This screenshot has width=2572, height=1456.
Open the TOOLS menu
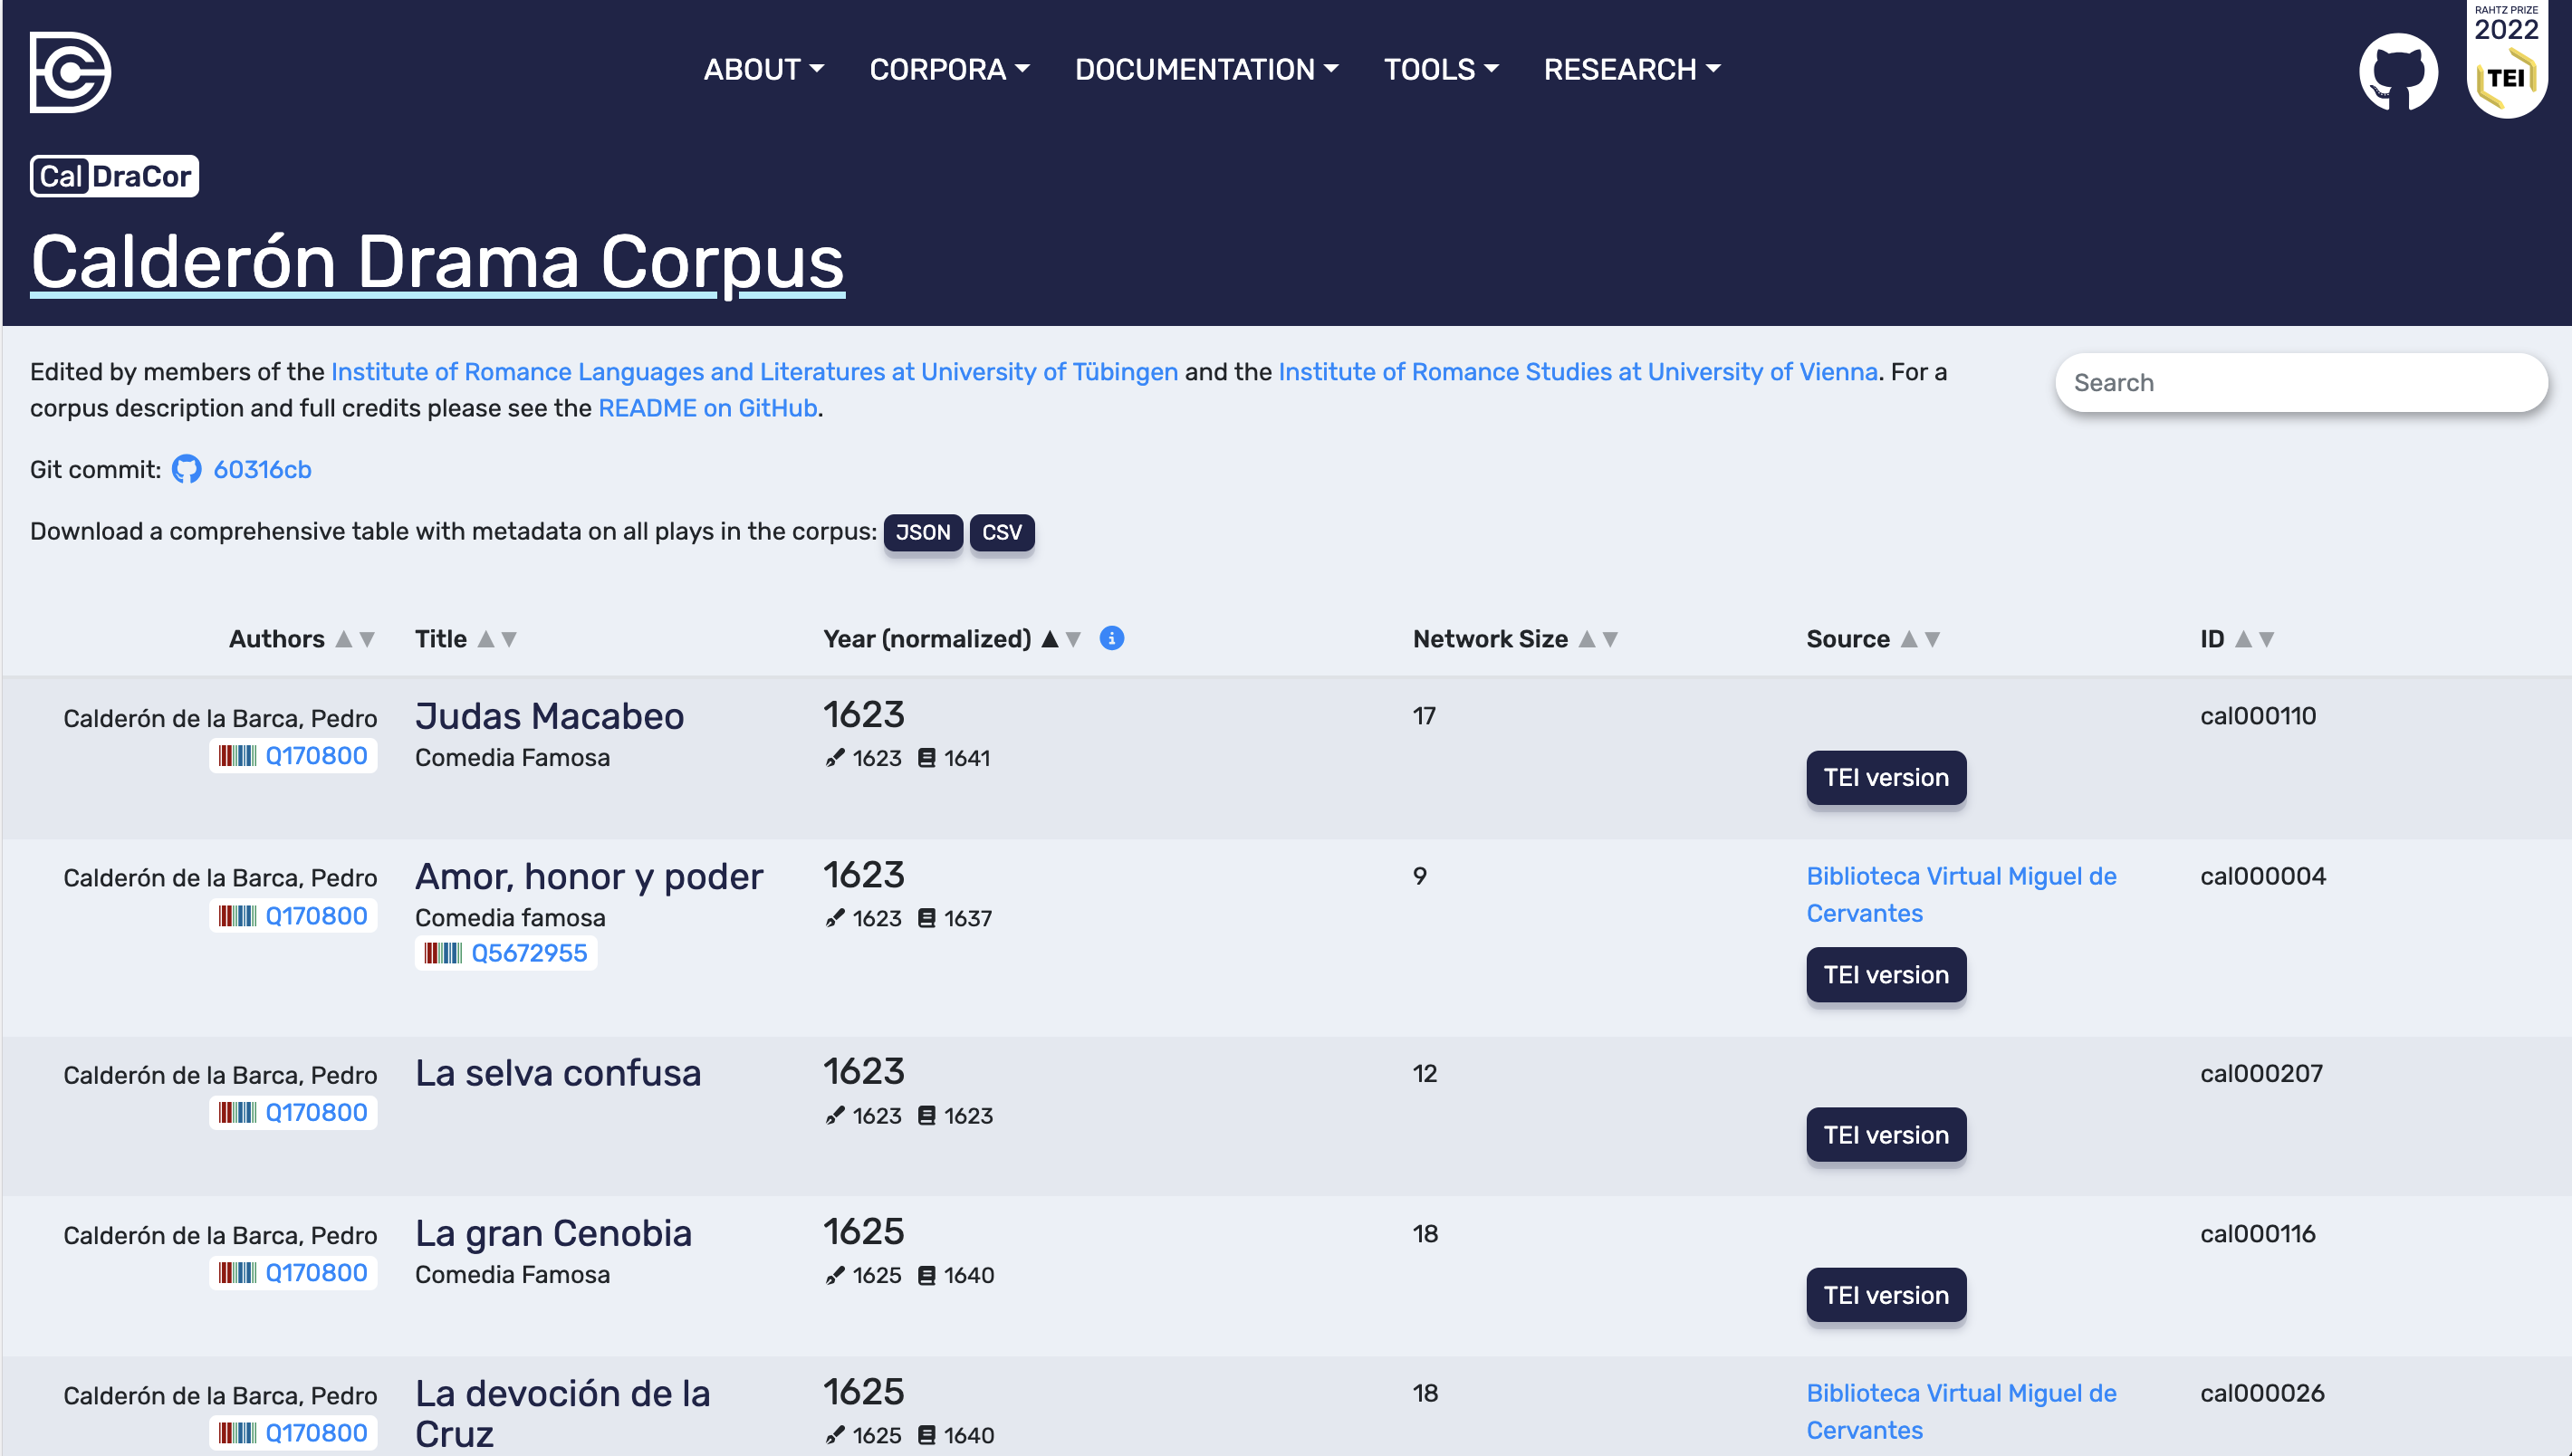(x=1441, y=69)
